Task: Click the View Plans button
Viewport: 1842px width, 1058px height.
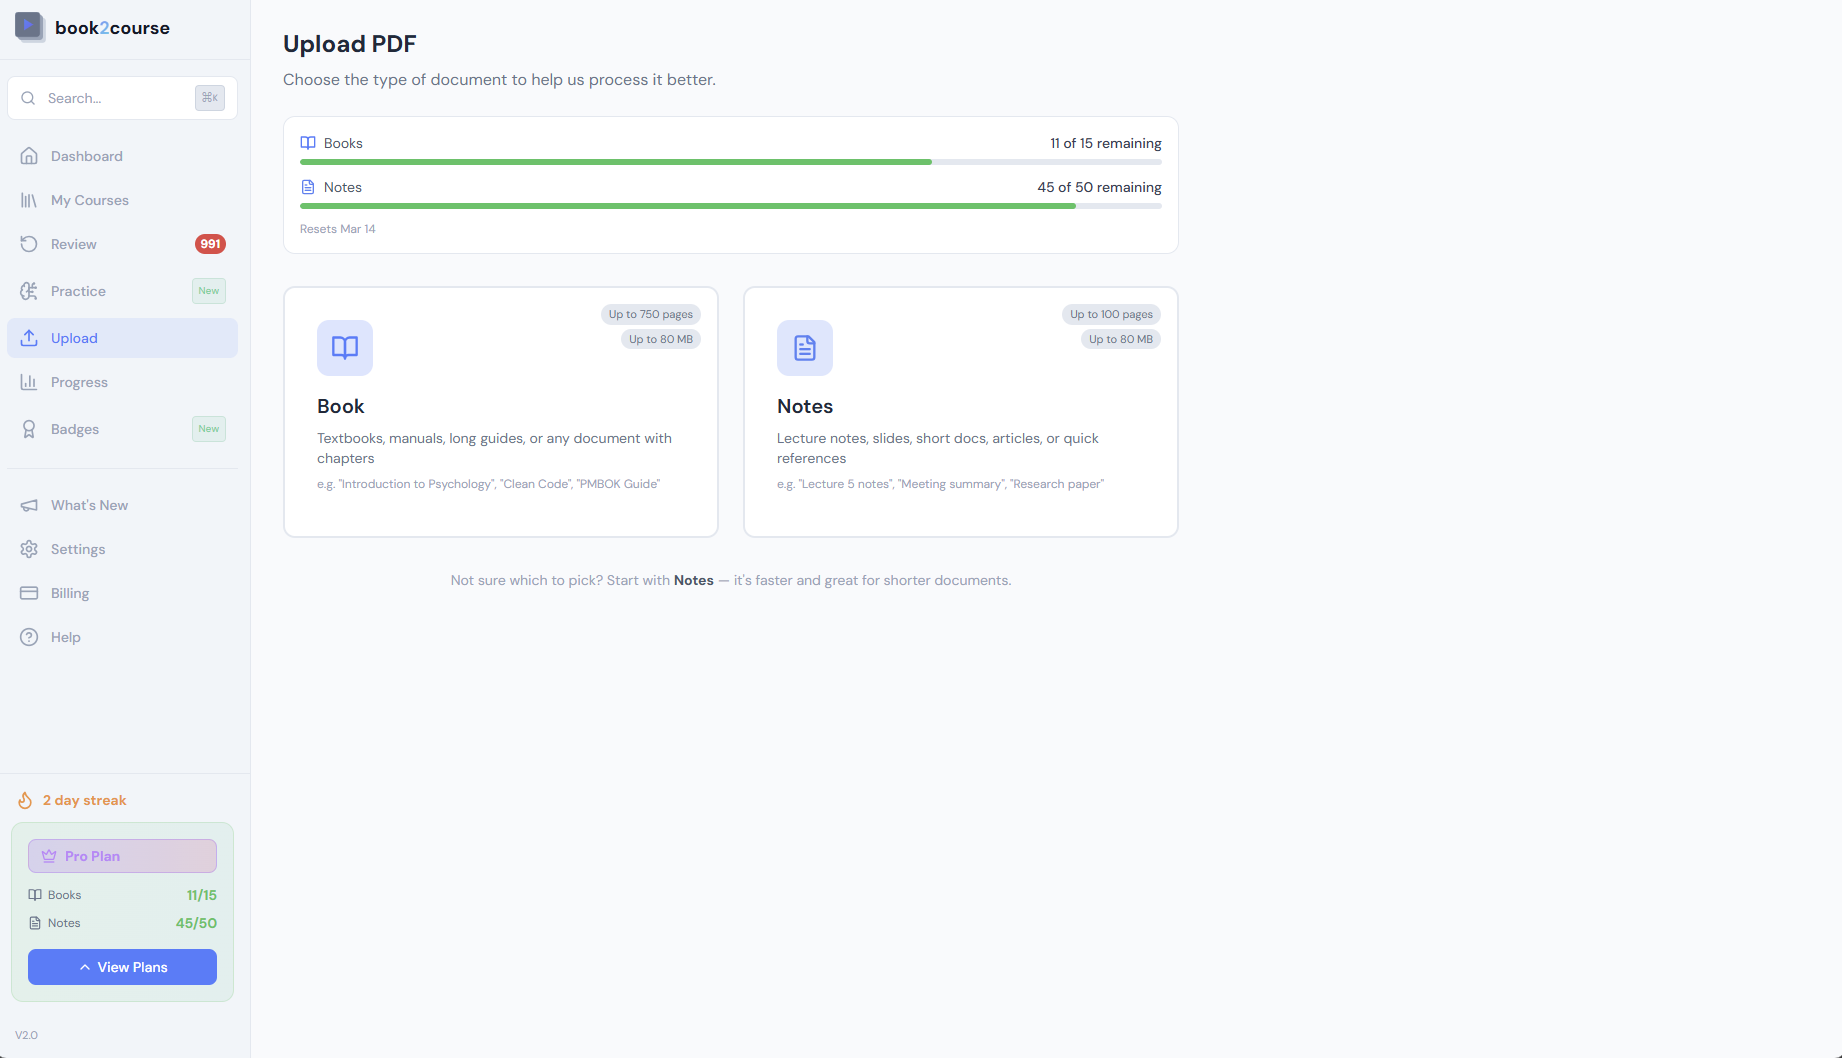Action: 122,967
